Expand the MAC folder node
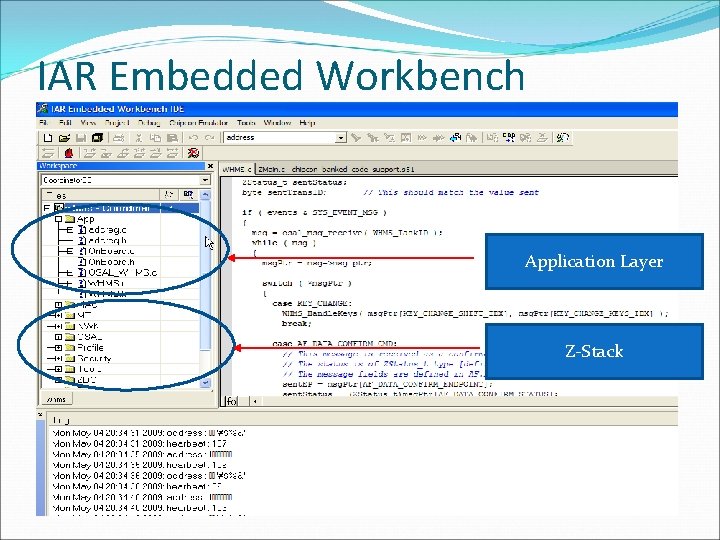 tap(58, 304)
